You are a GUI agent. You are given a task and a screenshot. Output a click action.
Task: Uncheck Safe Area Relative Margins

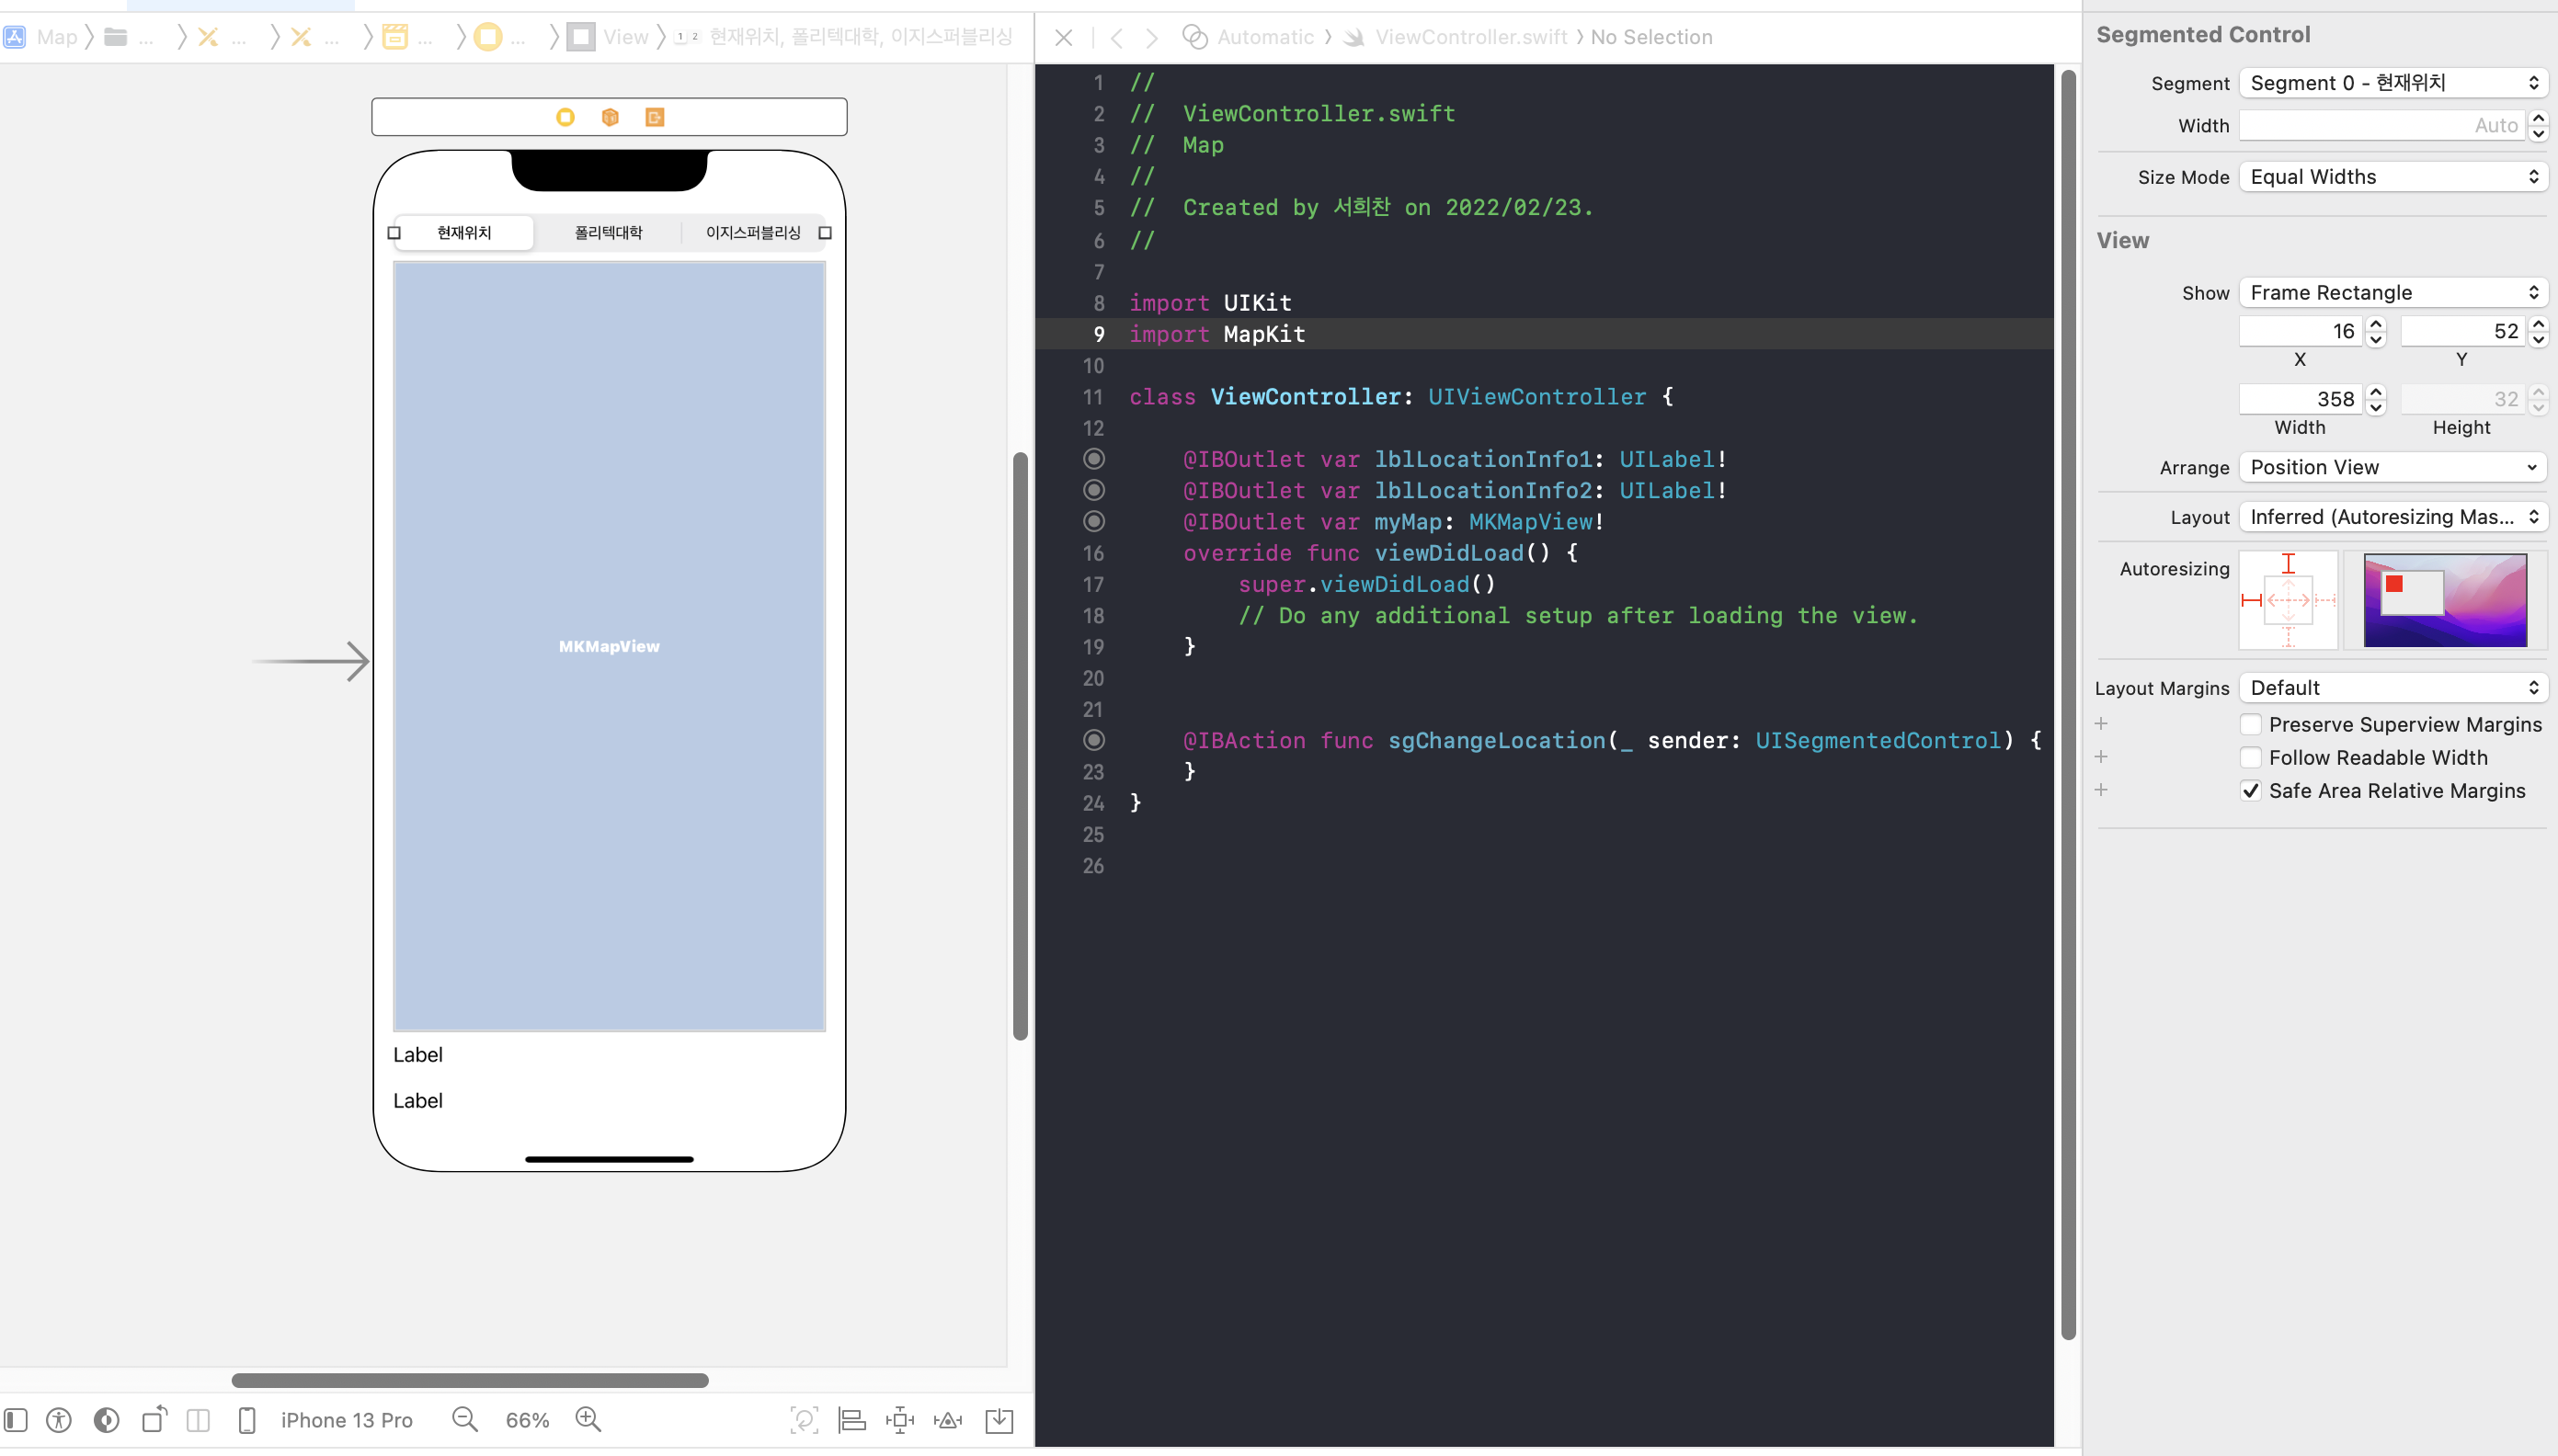pos(2250,790)
